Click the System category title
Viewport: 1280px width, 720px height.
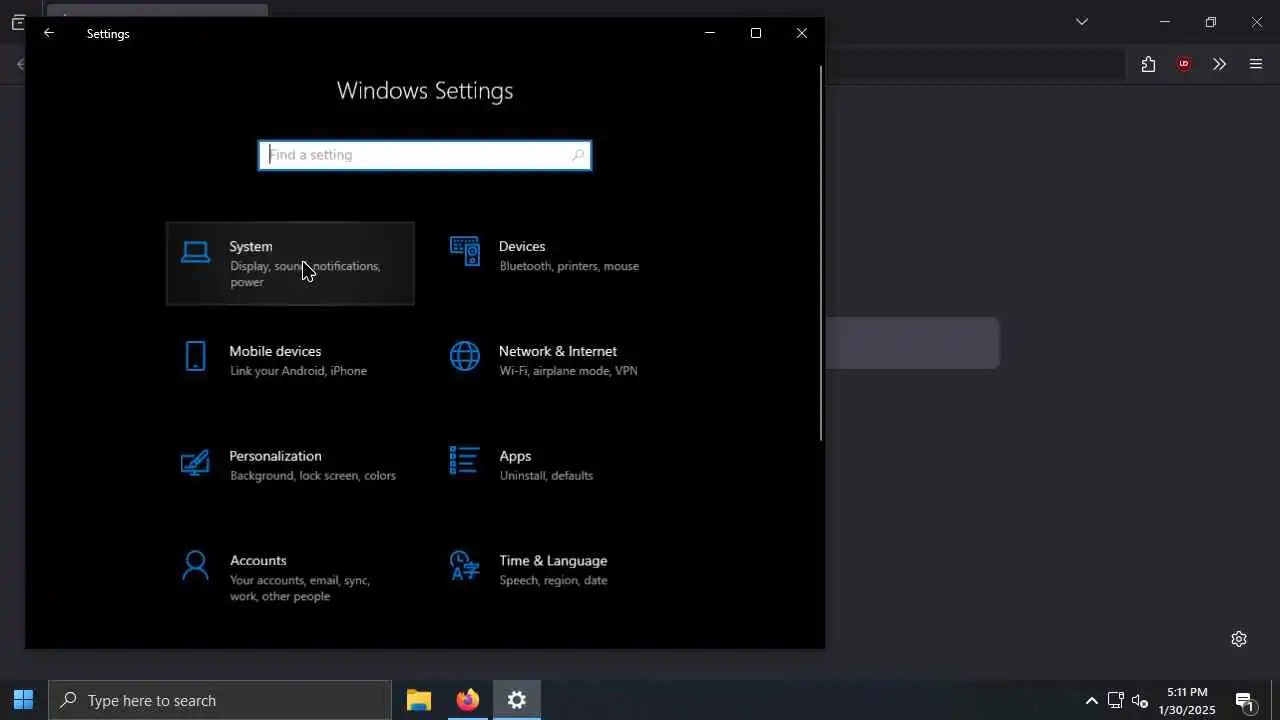point(251,246)
